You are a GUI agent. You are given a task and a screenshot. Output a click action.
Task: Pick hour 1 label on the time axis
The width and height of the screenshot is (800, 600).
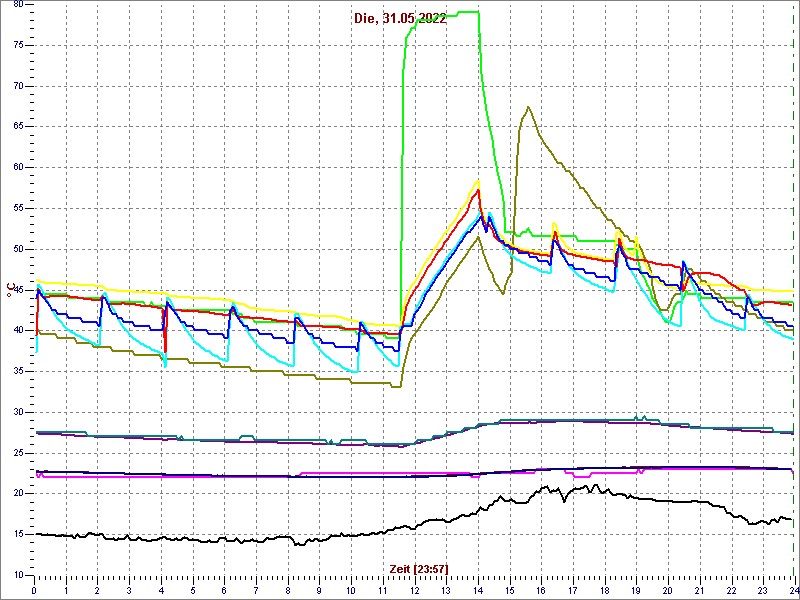coord(66,591)
